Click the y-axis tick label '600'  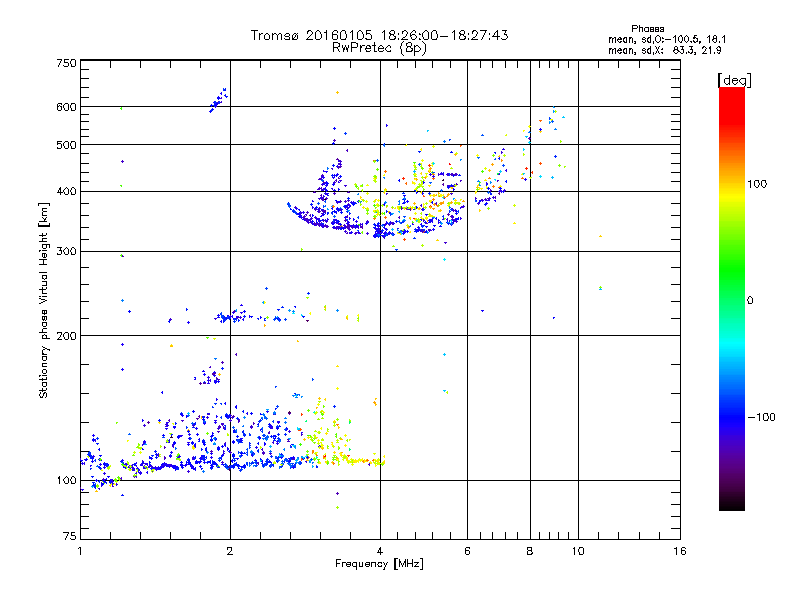[66, 107]
